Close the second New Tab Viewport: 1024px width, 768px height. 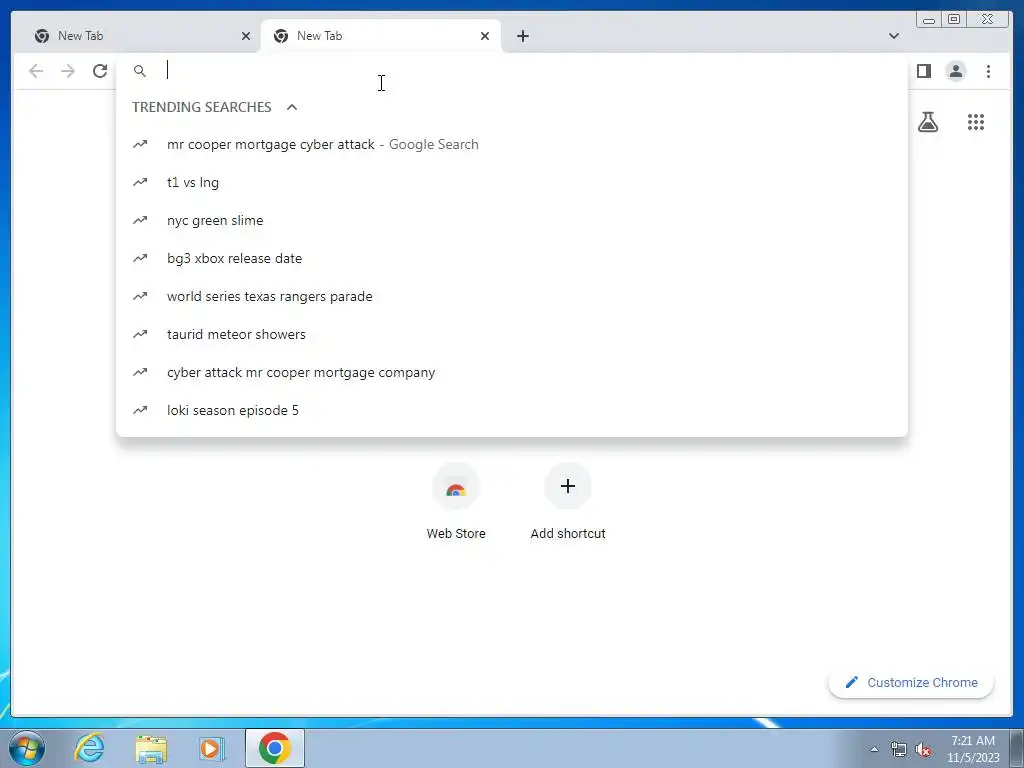coord(485,36)
